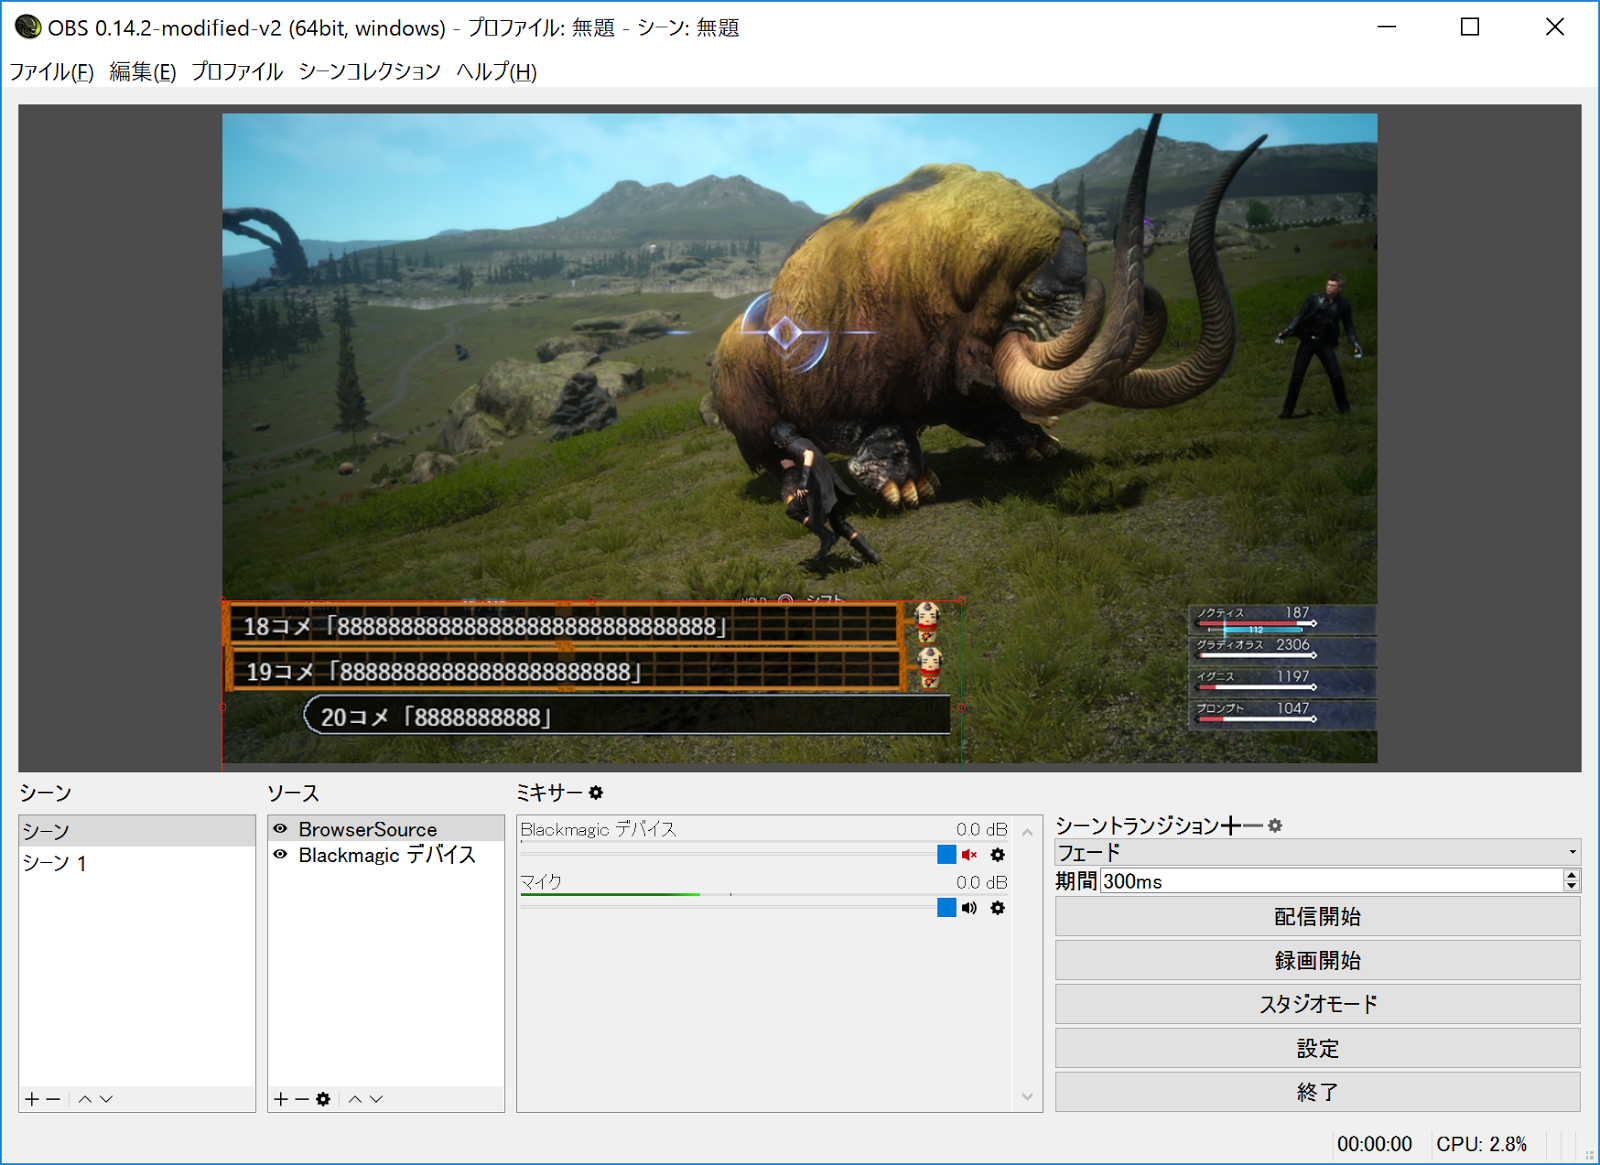Open gear settings for マイク audio
Viewport: 1600px width, 1165px height.
997,908
